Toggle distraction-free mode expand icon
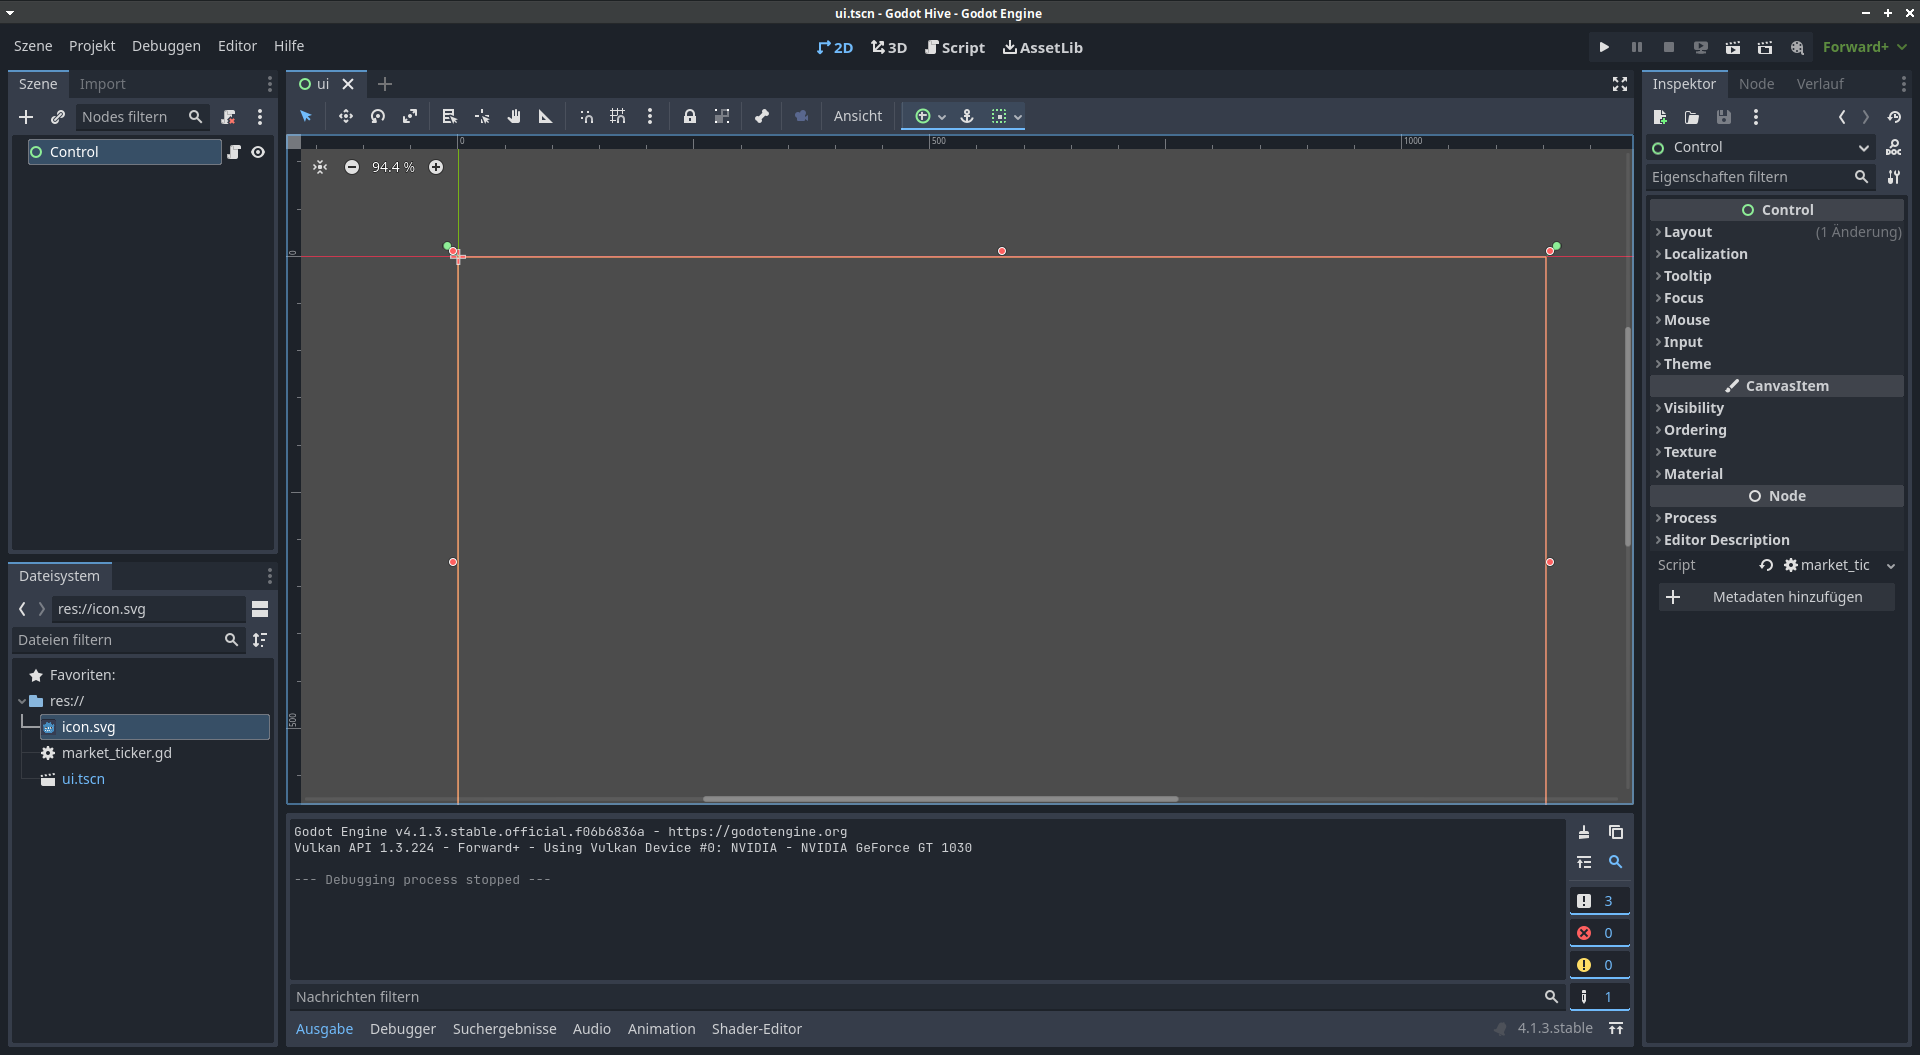The height and width of the screenshot is (1055, 1920). click(x=1620, y=84)
